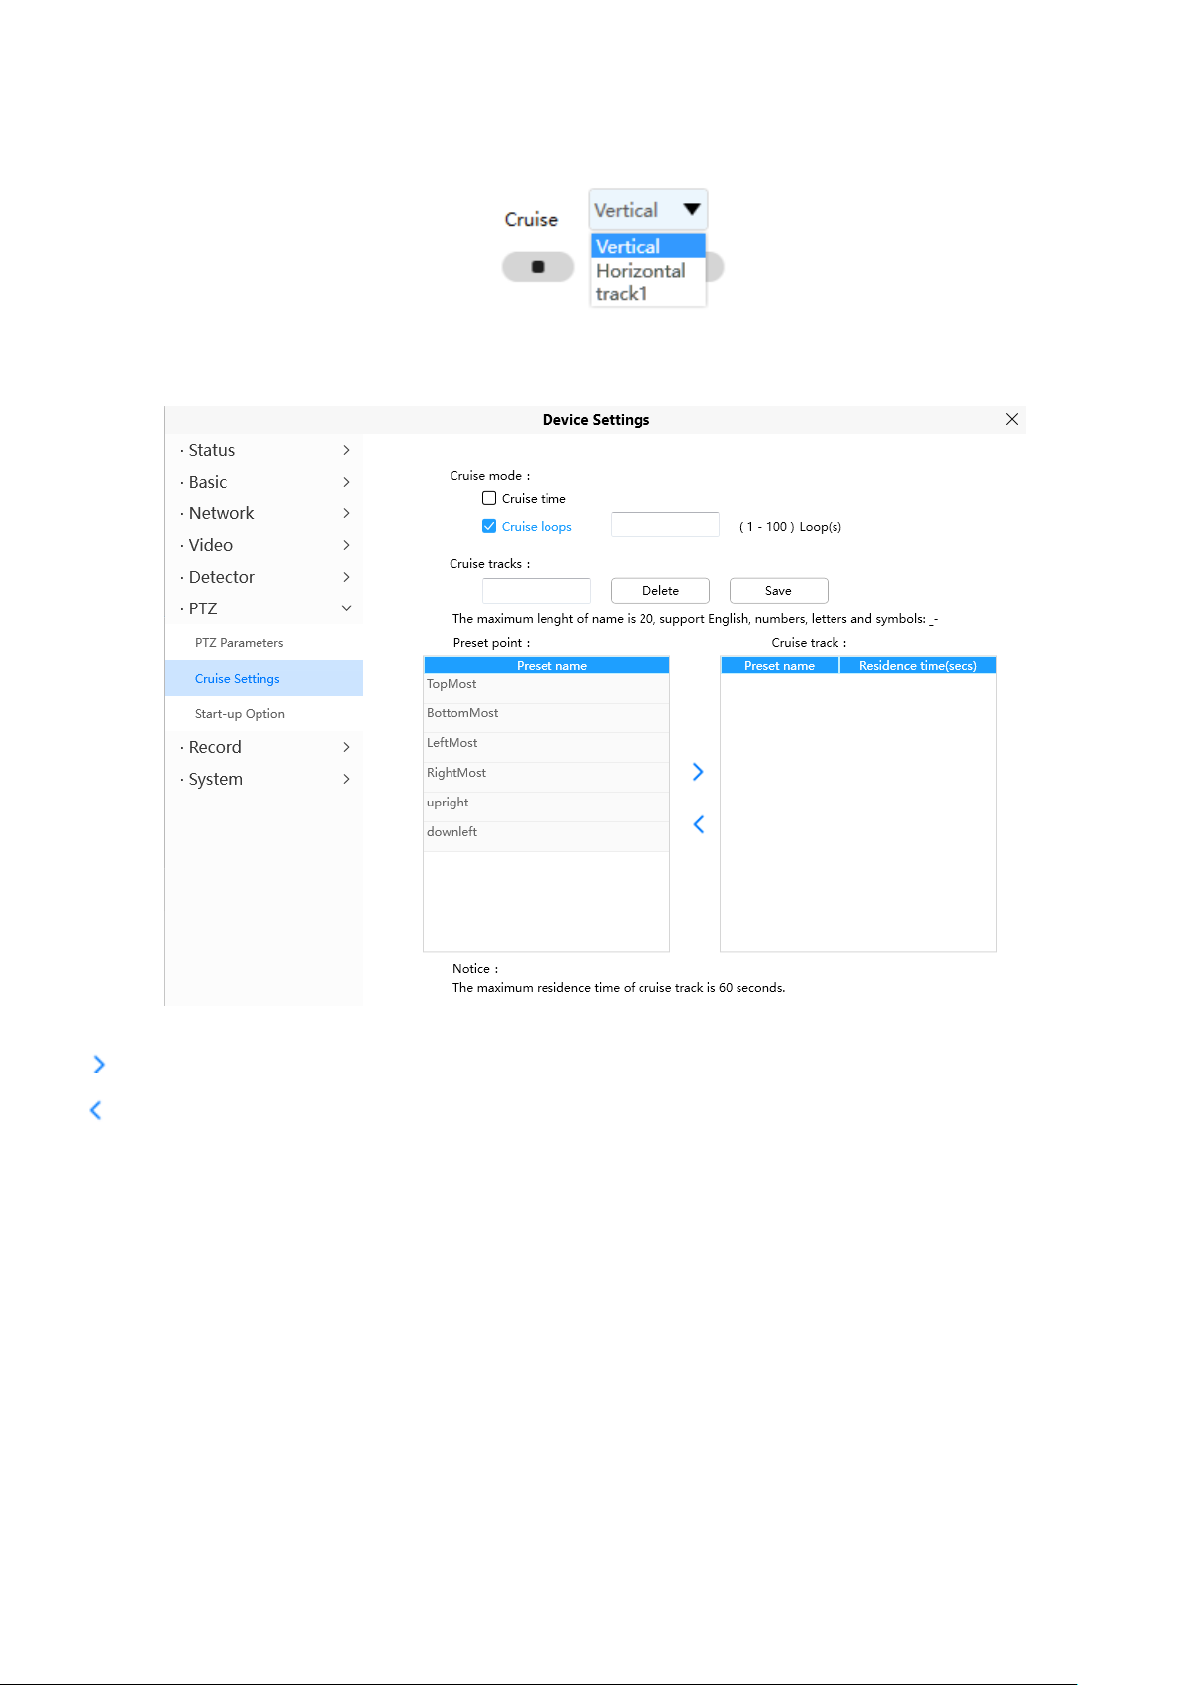Close the Device Settings dialog
This screenshot has width=1192, height=1685.
(x=1012, y=419)
